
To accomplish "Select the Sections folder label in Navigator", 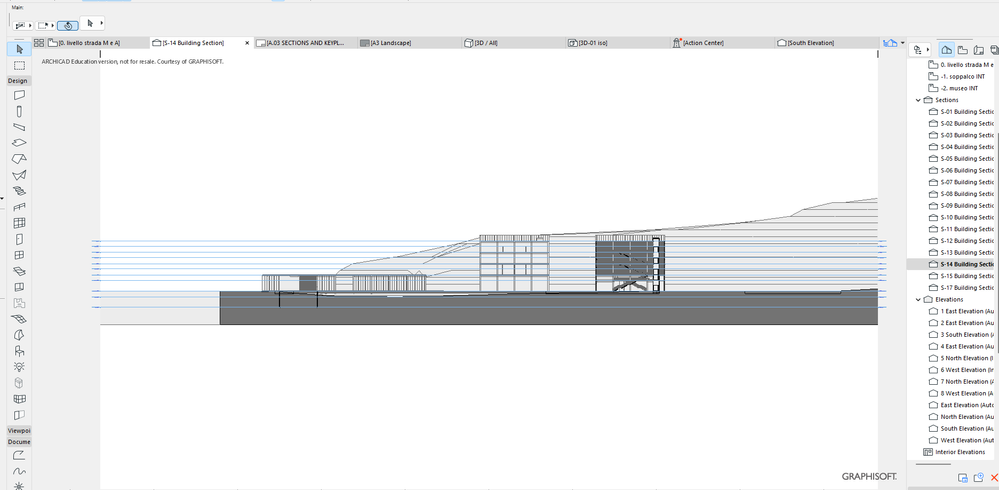I will click(946, 100).
